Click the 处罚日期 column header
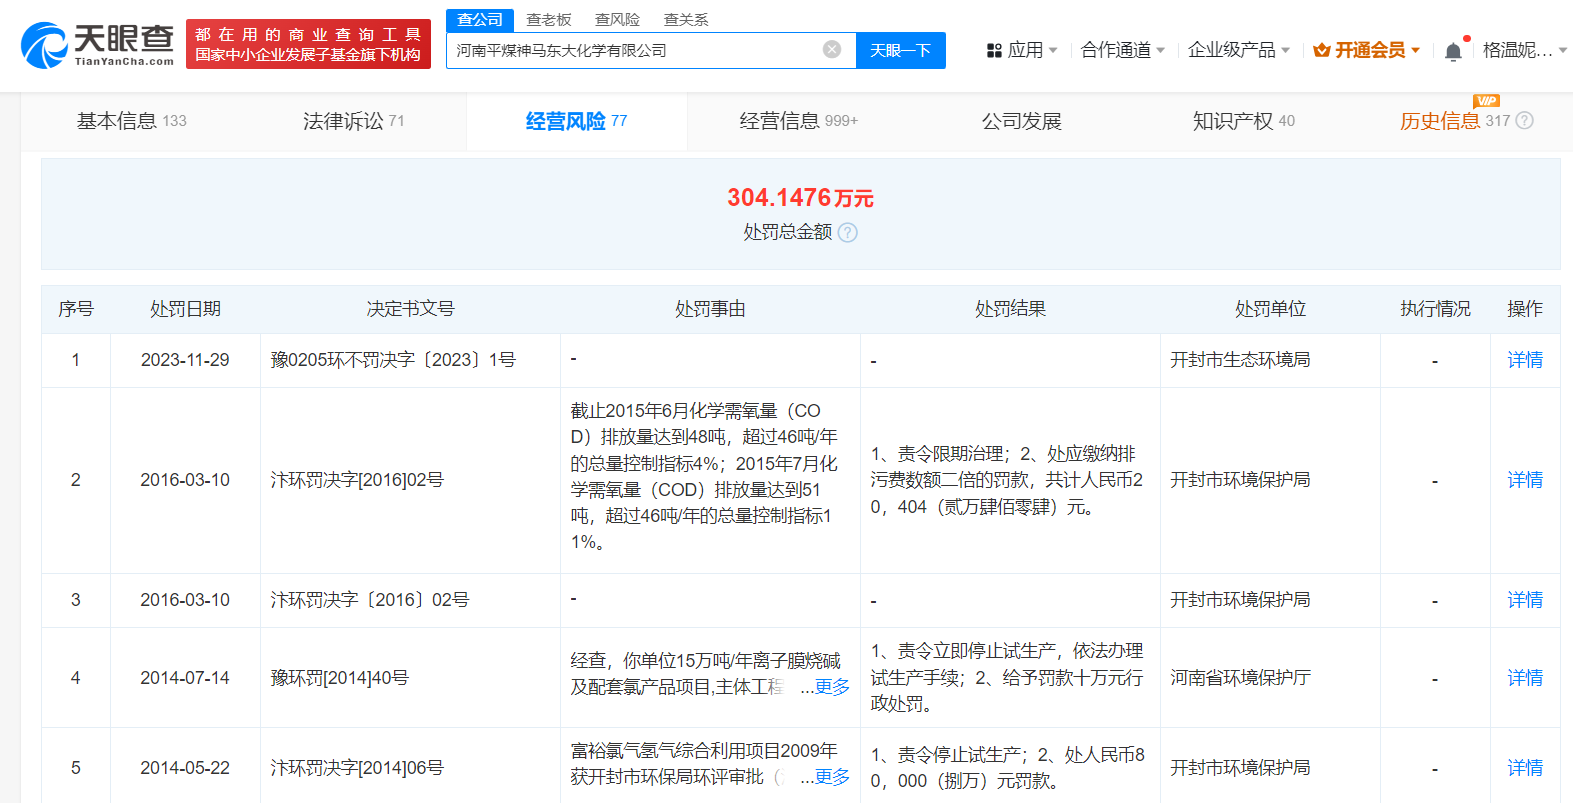The width and height of the screenshot is (1573, 803). 185,309
